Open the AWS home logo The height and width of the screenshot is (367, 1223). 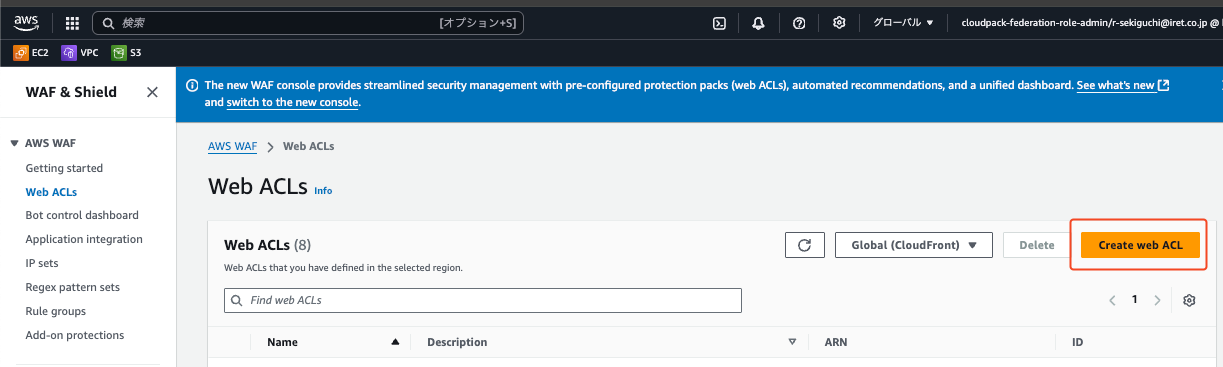(x=28, y=22)
